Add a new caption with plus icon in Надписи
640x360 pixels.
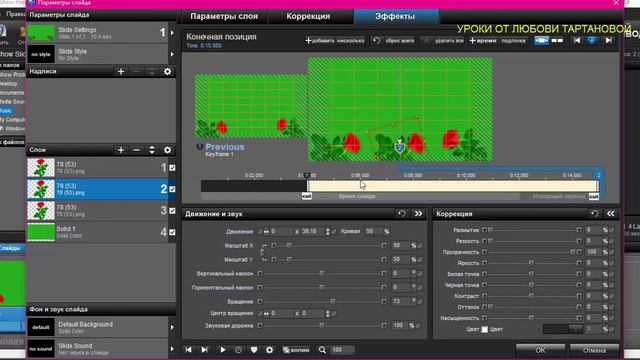[x=121, y=71]
